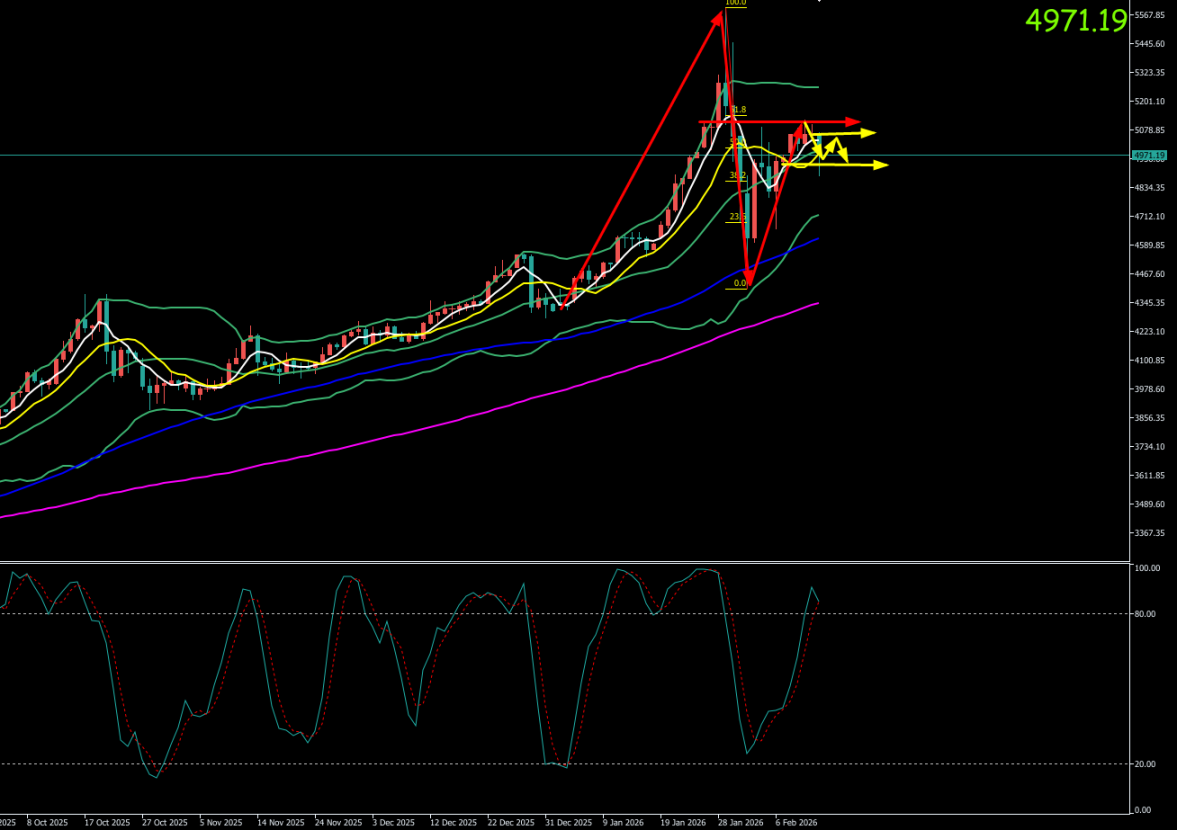Click the large green 4971.19 price readout
Viewport: 1177px width, 830px height.
click(x=1076, y=20)
